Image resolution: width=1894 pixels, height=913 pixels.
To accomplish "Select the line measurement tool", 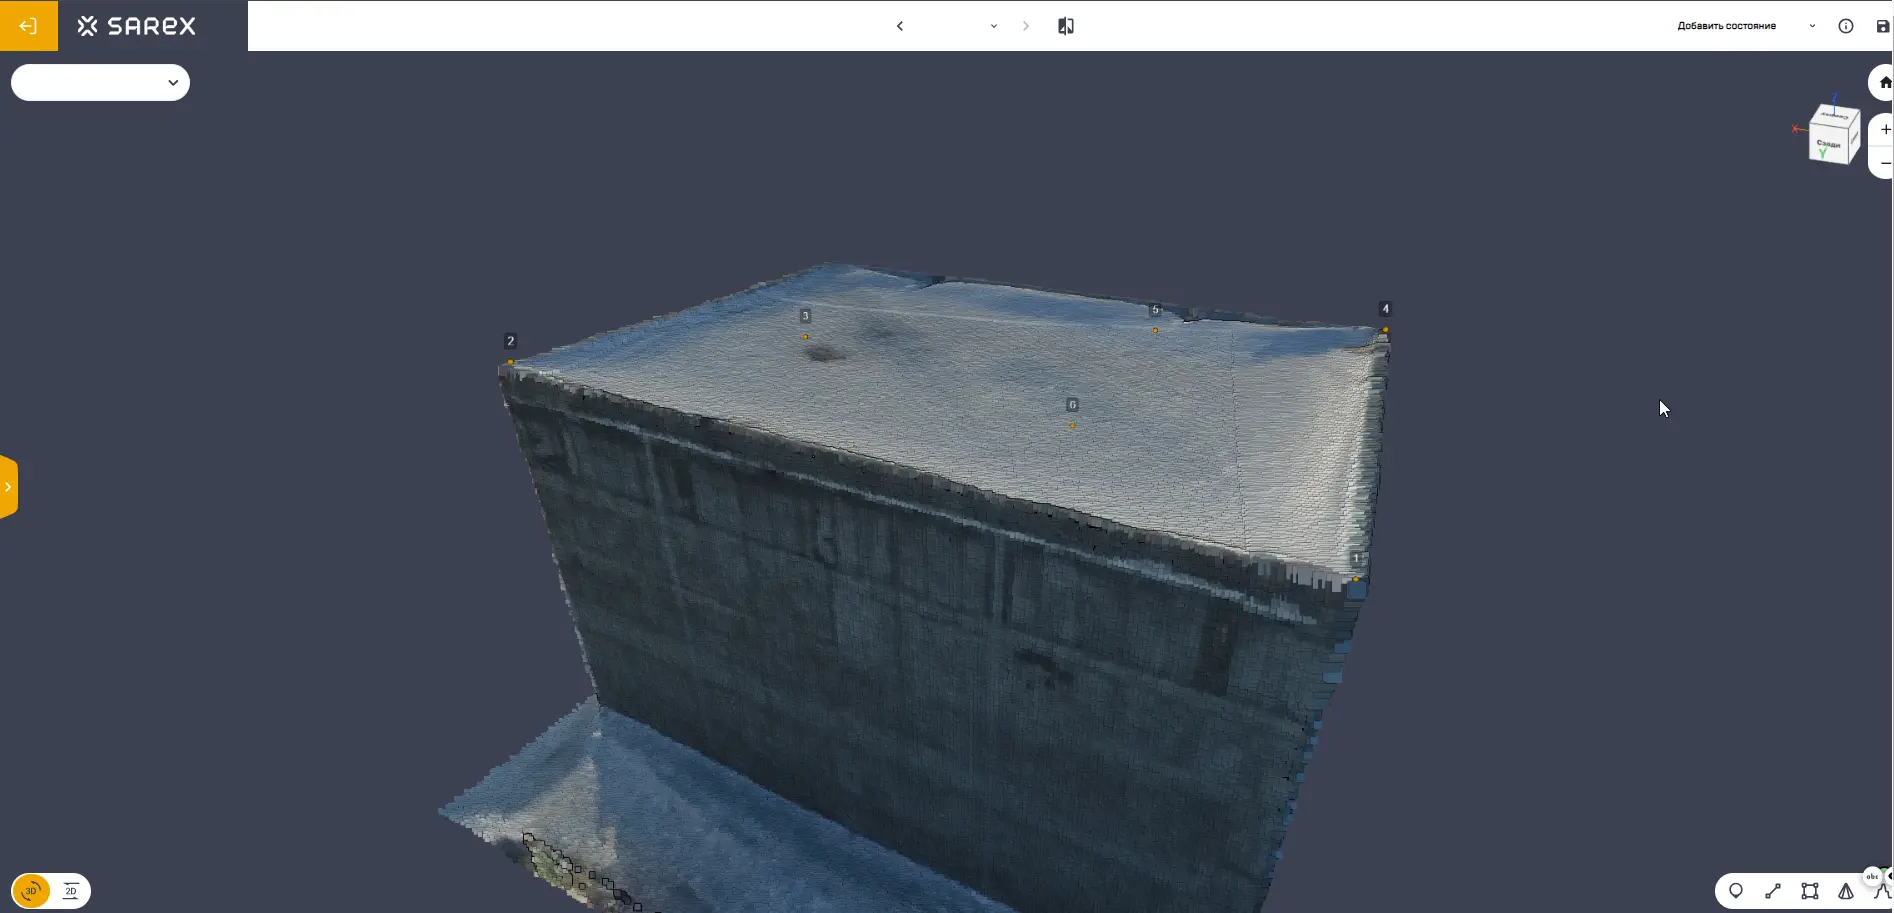I will [x=1773, y=891].
